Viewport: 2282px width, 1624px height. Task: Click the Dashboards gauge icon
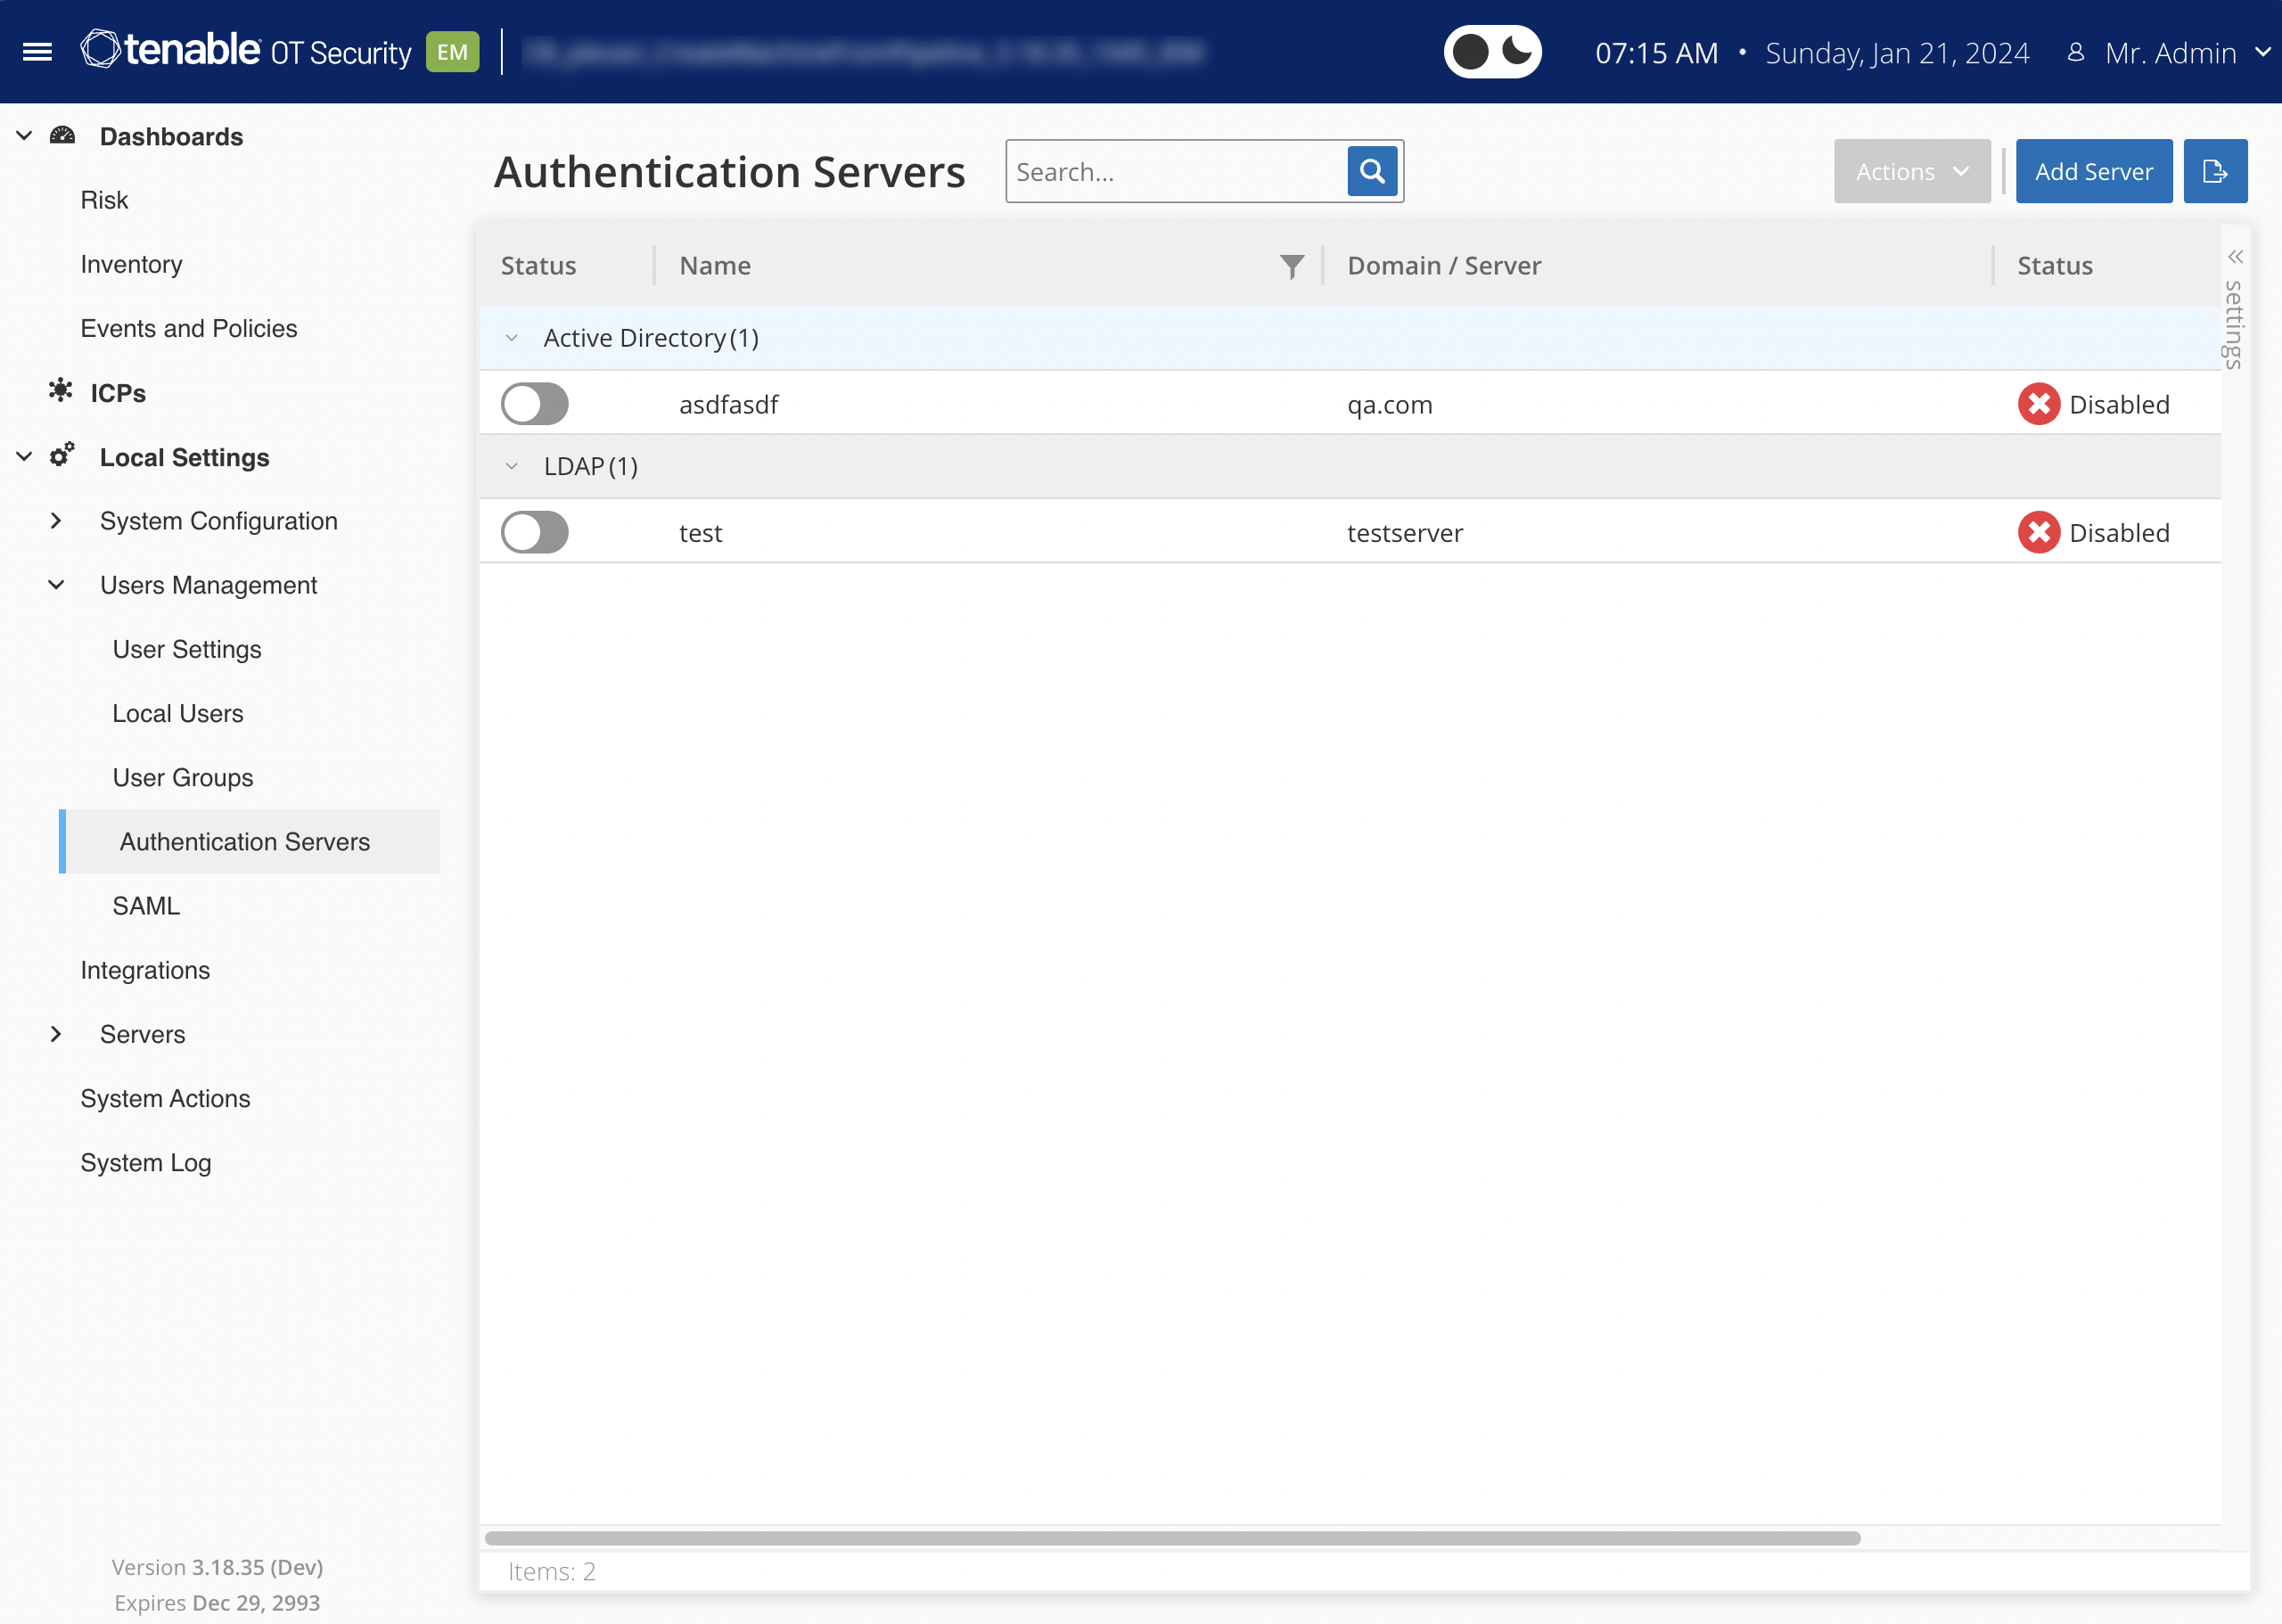pos(63,136)
